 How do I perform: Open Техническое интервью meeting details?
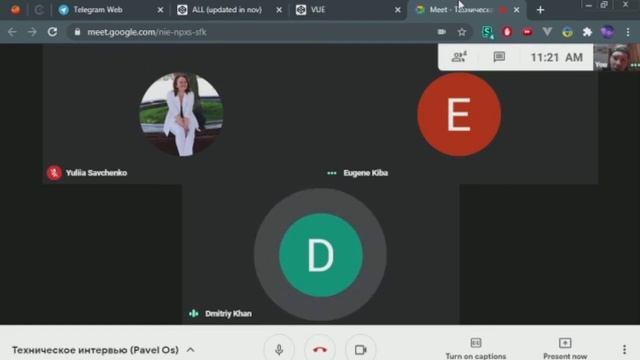point(95,350)
